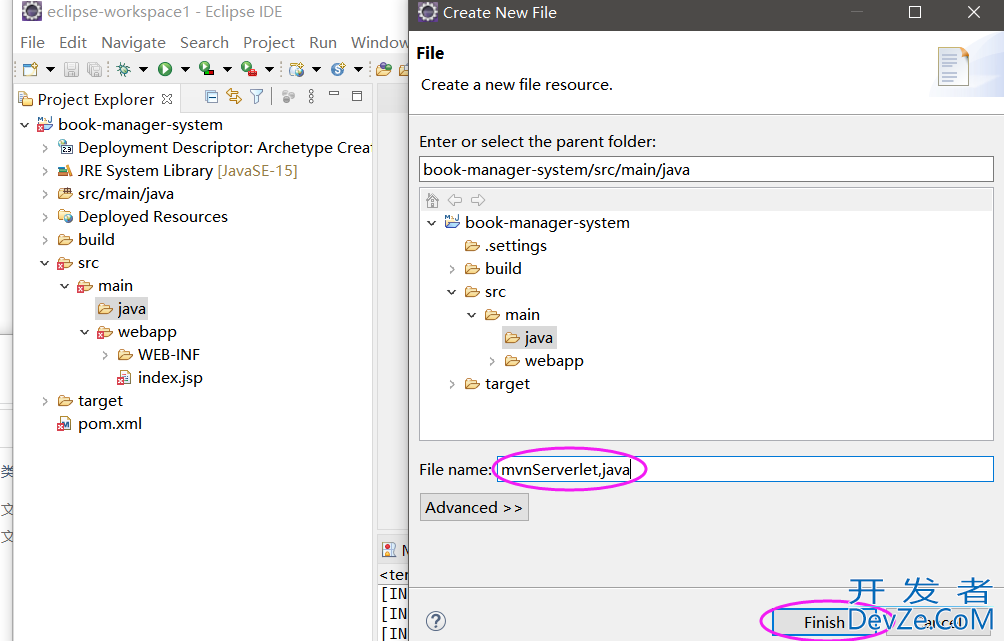Expand build folder in Project Explorer

click(x=45, y=240)
